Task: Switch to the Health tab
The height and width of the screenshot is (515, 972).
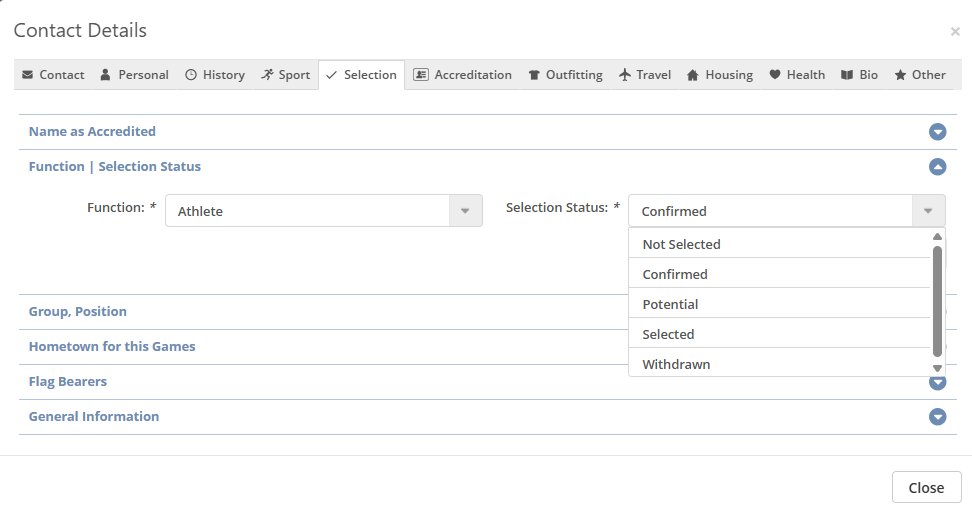Action: tap(796, 75)
